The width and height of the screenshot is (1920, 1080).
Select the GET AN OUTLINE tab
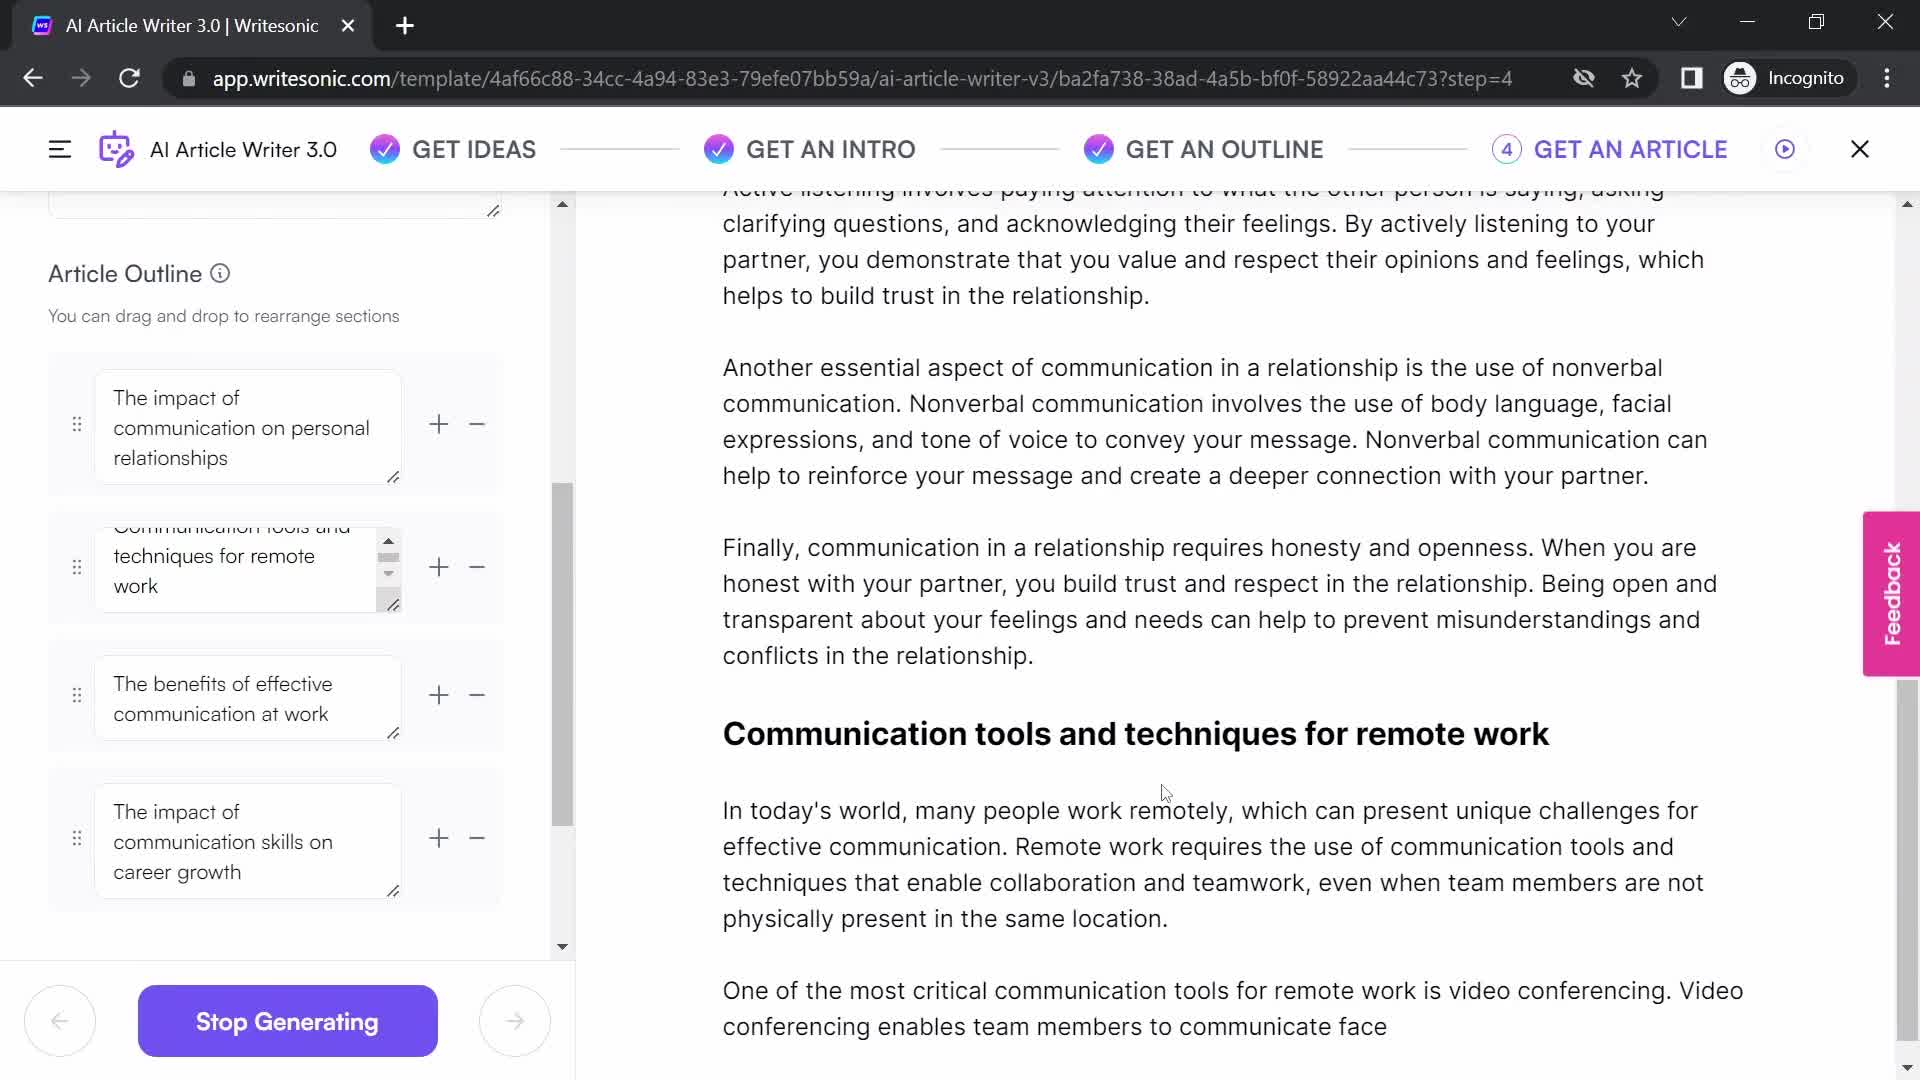pyautogui.click(x=1225, y=149)
